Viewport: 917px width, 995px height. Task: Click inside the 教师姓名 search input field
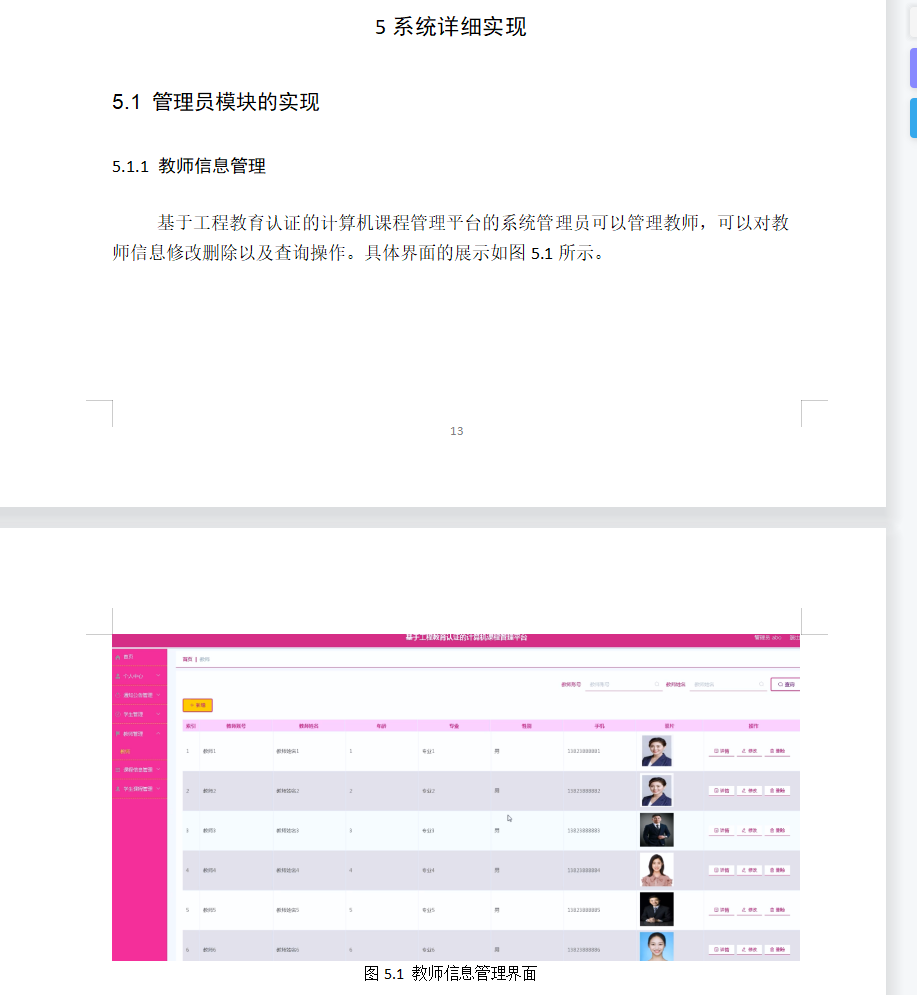click(727, 684)
